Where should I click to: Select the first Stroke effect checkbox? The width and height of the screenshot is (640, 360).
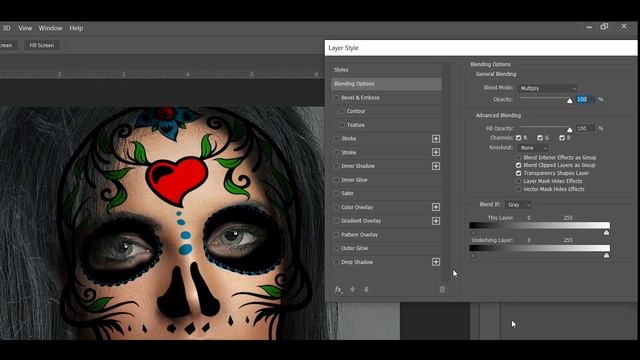coord(336,139)
